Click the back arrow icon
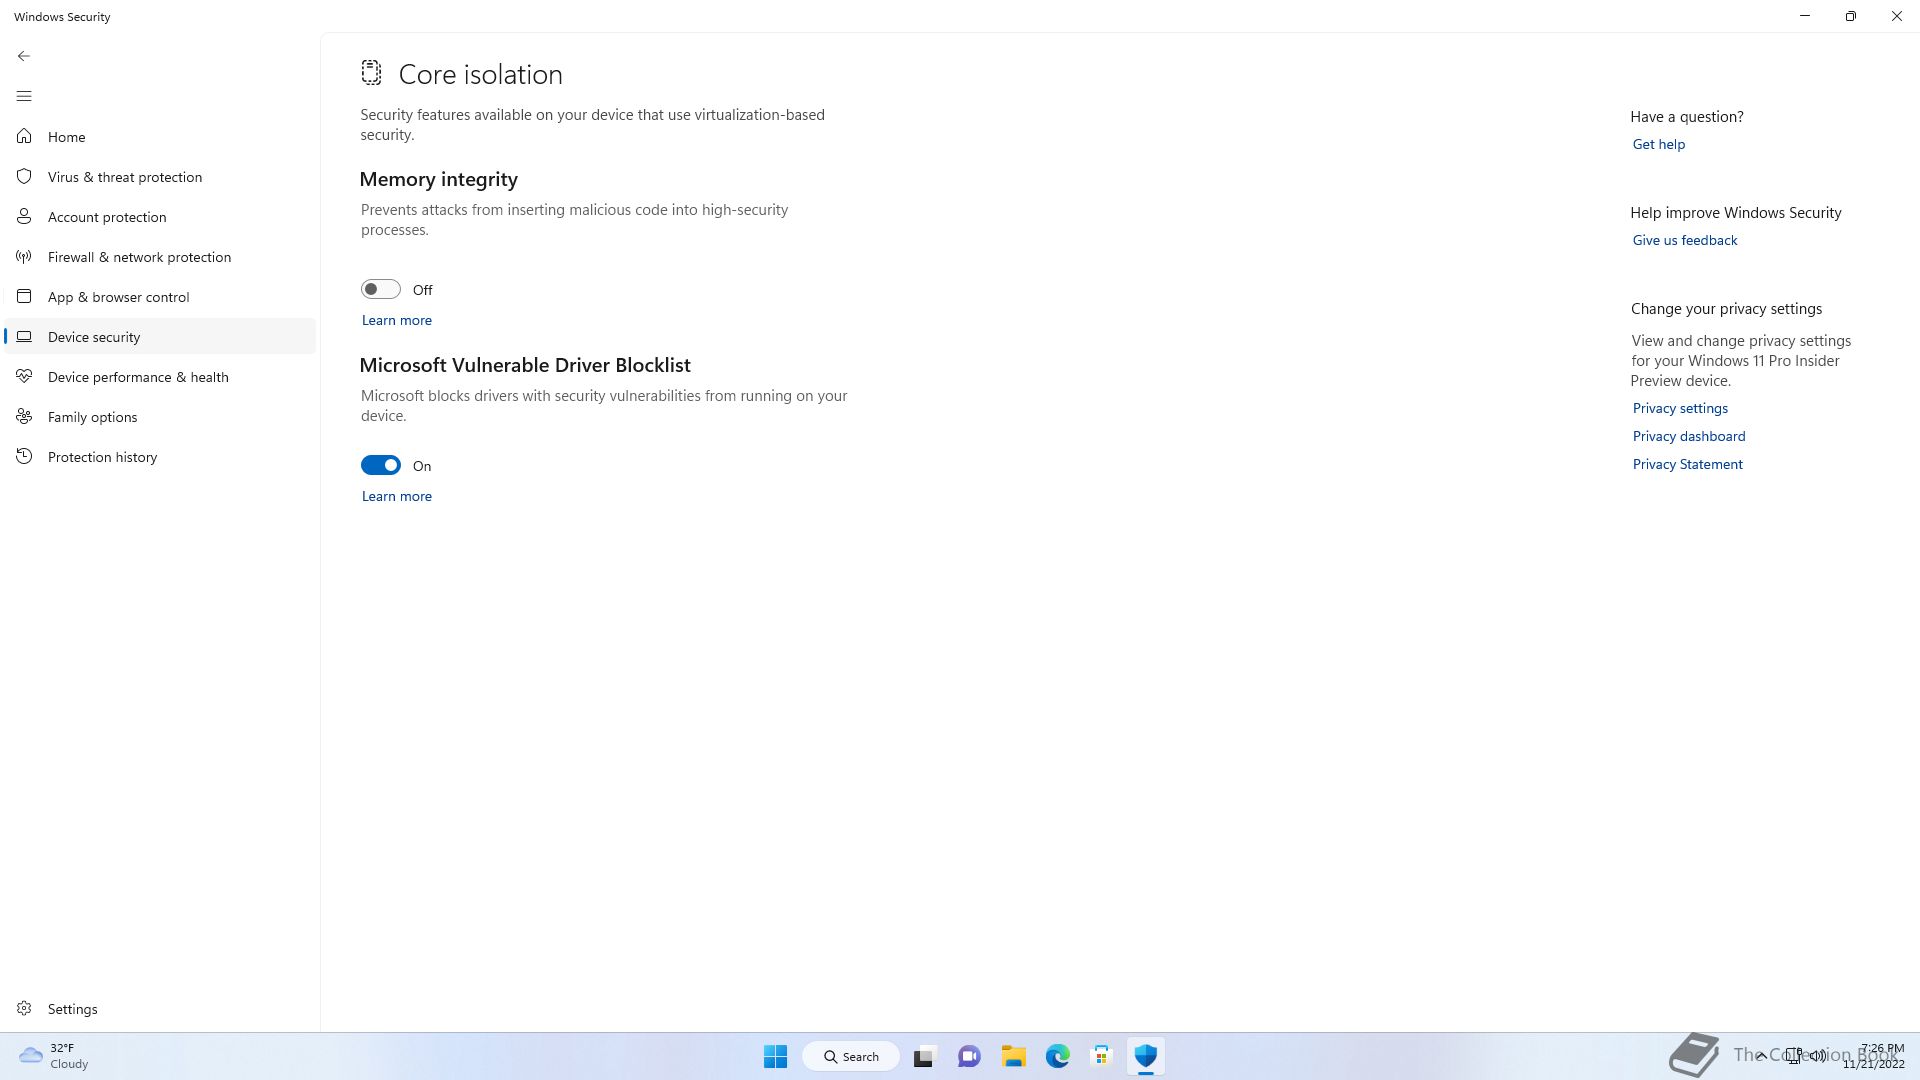The image size is (1920, 1080). [x=24, y=56]
